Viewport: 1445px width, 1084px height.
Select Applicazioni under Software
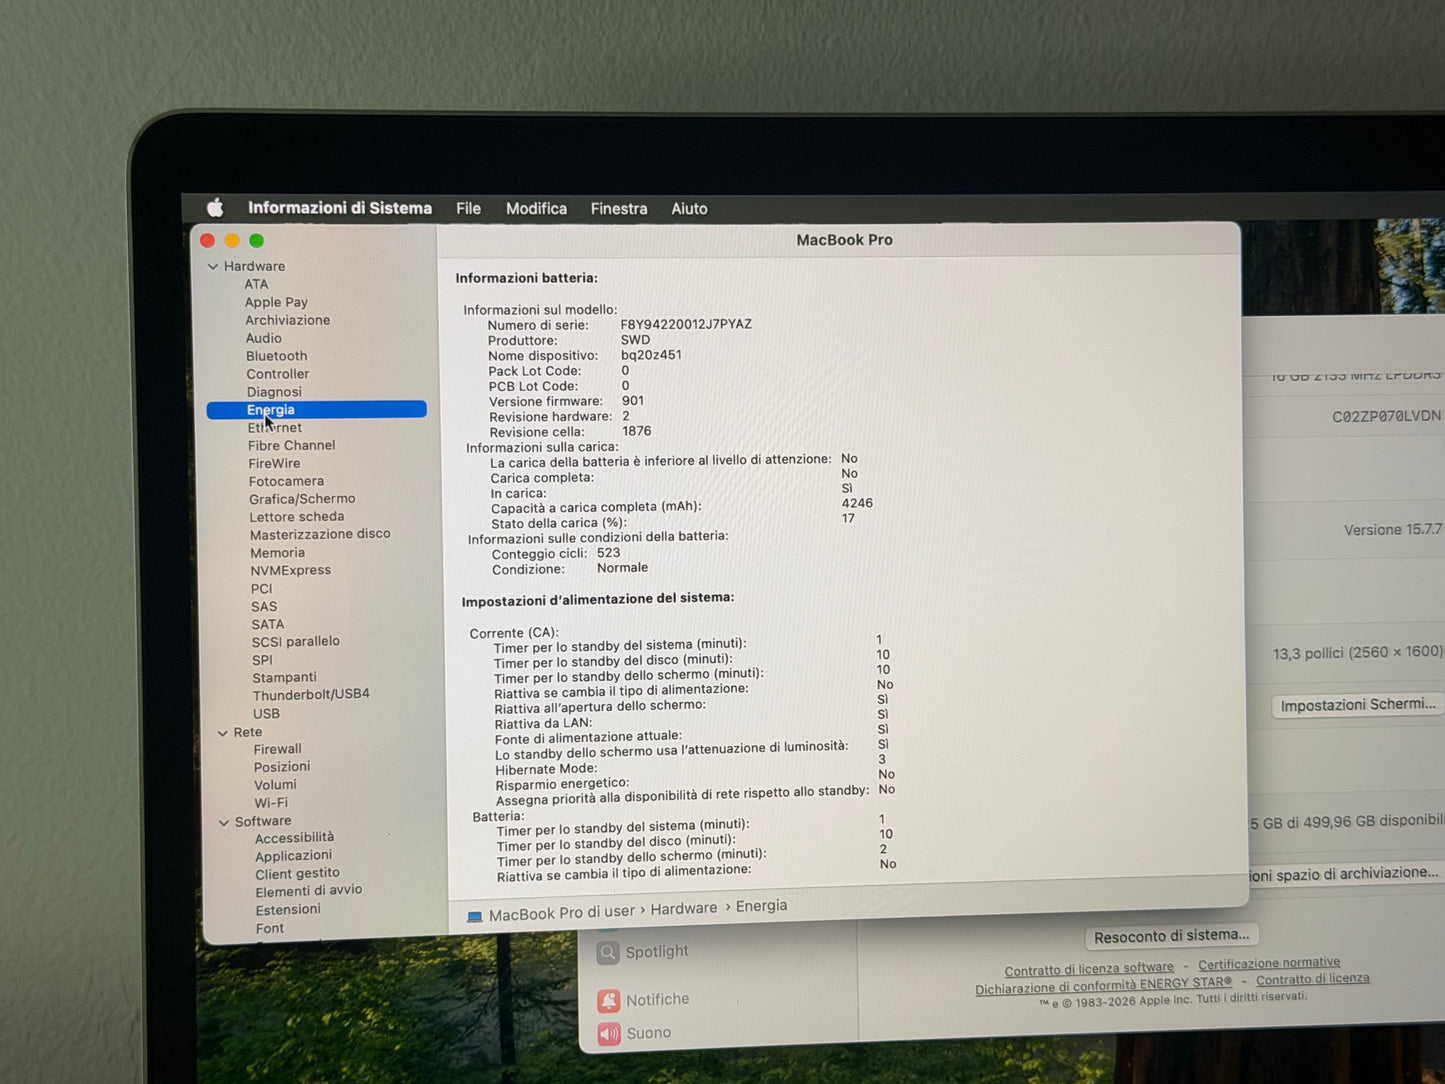(293, 856)
